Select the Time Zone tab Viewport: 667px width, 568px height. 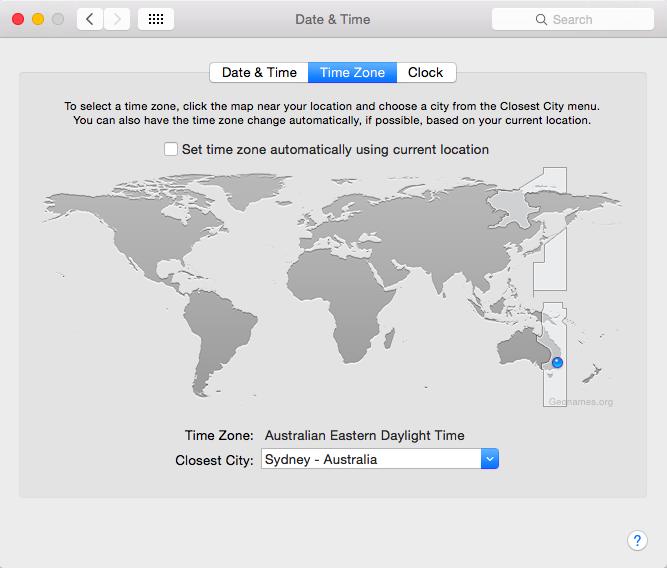pyautogui.click(x=352, y=72)
